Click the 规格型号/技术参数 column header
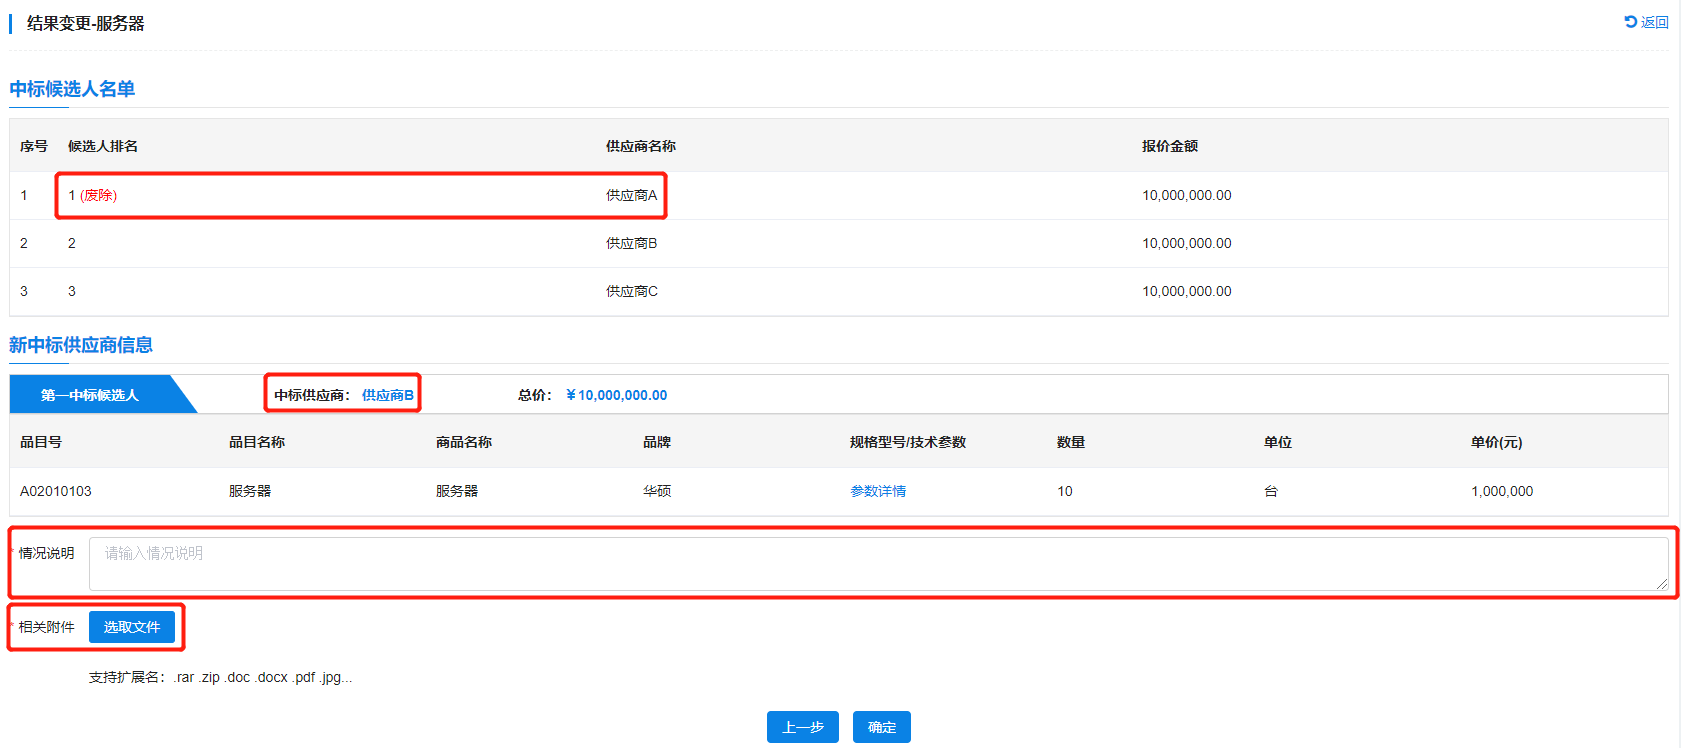 907,442
